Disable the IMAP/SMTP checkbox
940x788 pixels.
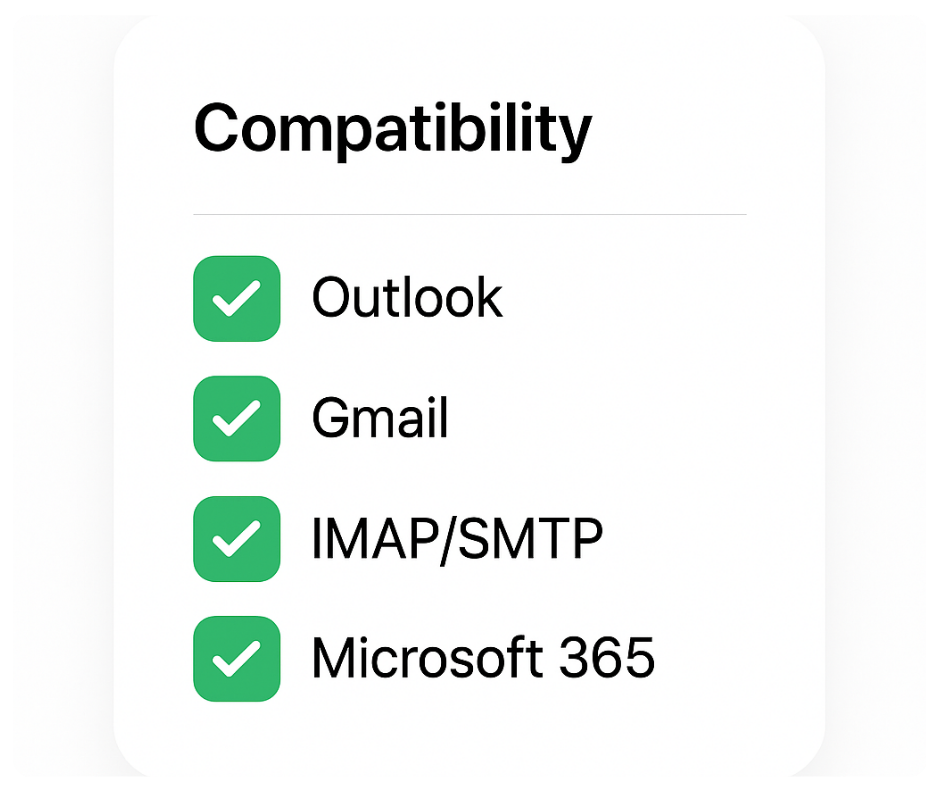point(236,538)
